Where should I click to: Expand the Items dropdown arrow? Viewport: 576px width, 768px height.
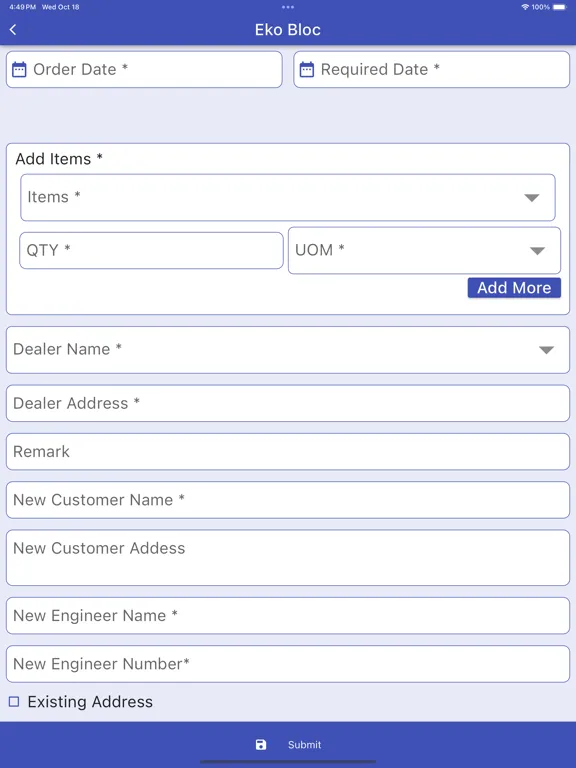531,197
